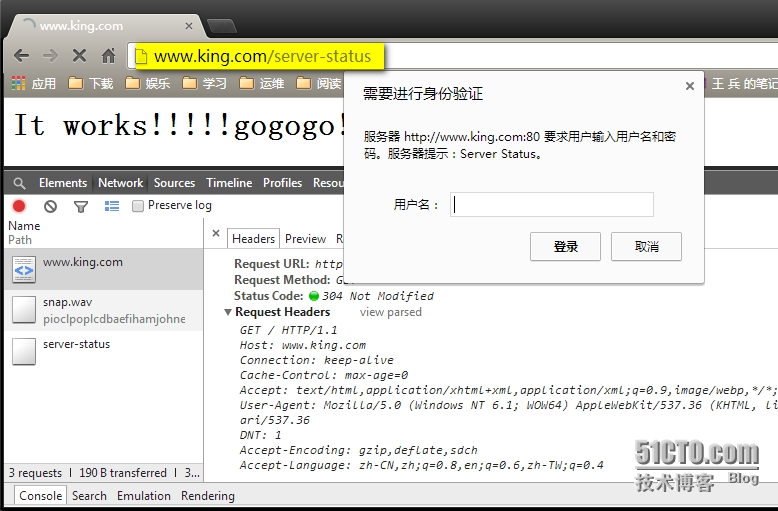The width and height of the screenshot is (778, 511).
Task: Select the www.king.com request row
Action: (x=104, y=269)
